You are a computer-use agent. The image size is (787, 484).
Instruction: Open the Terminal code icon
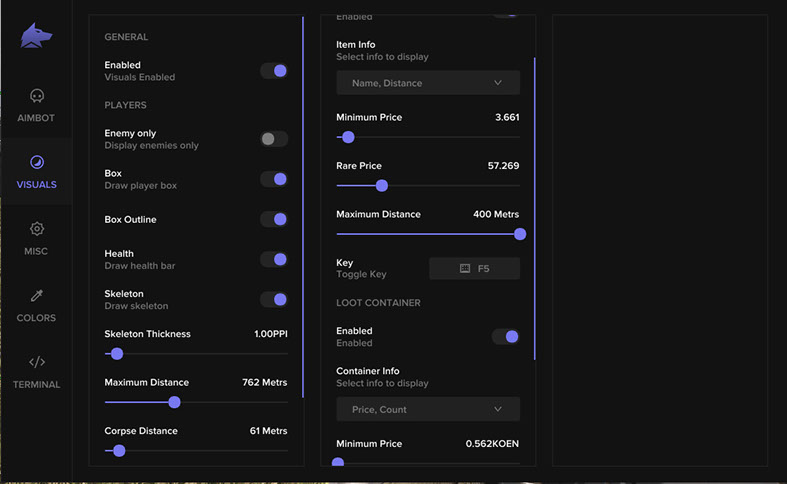(x=36, y=362)
